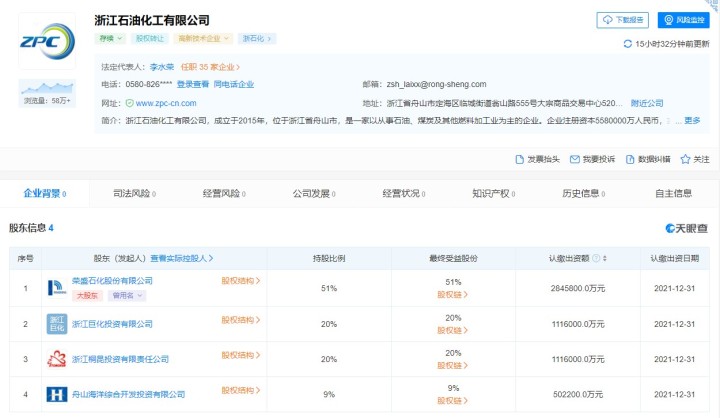Expand the 曾用名 dropdown for 荣盛石化
The width and height of the screenshot is (720, 418).
click(127, 296)
